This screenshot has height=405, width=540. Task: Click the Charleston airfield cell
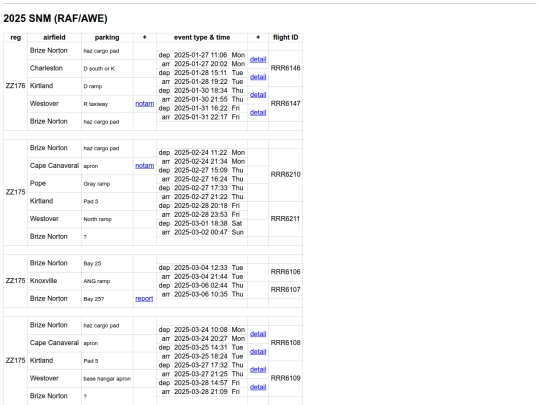point(54,68)
